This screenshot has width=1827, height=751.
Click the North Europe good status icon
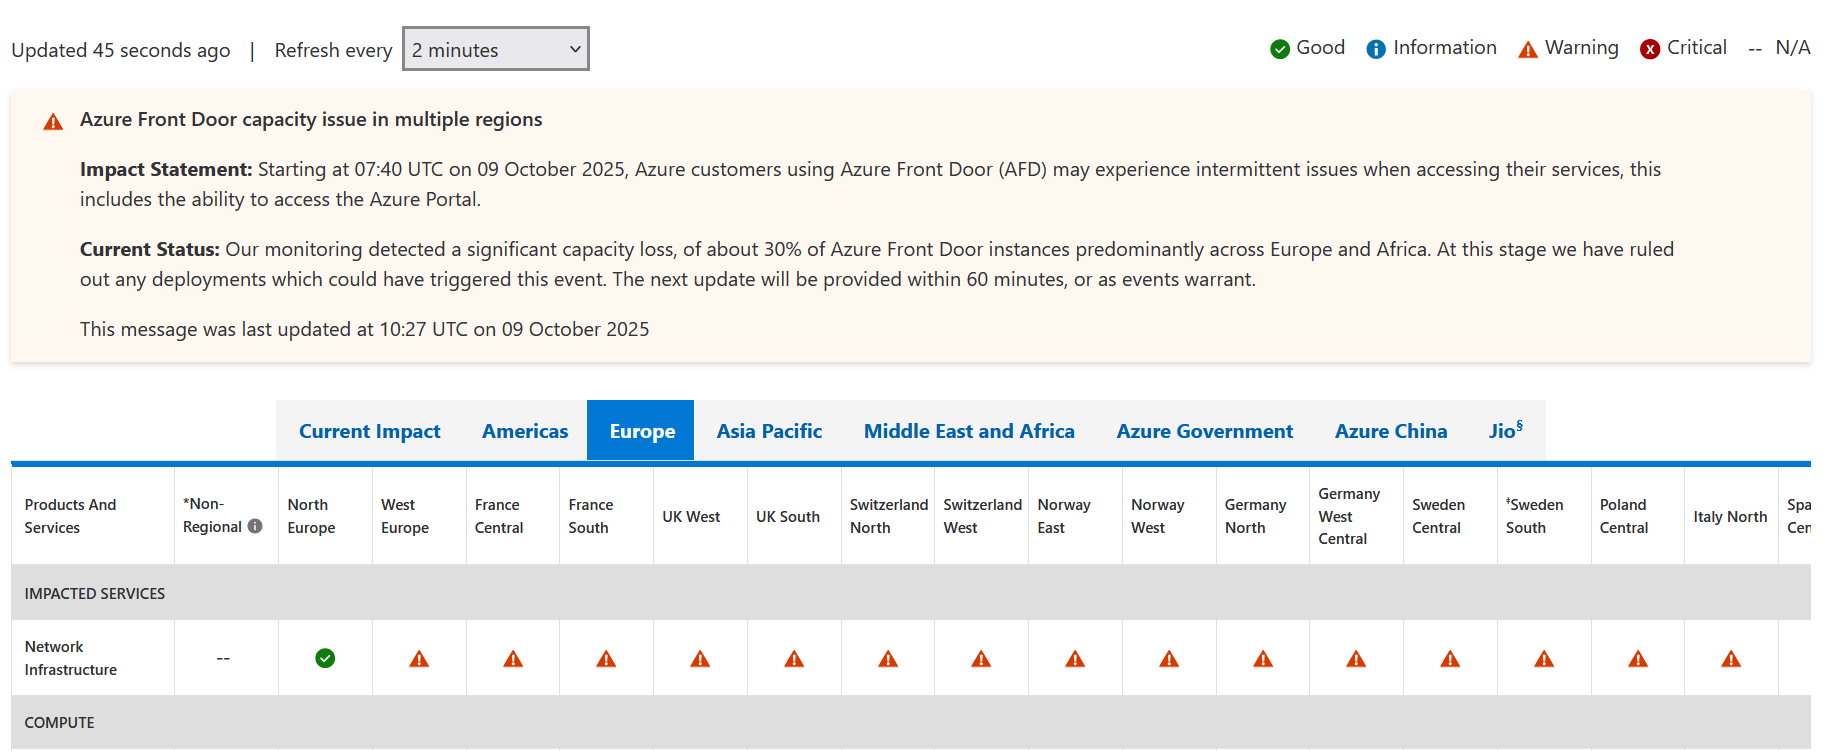[x=325, y=658]
